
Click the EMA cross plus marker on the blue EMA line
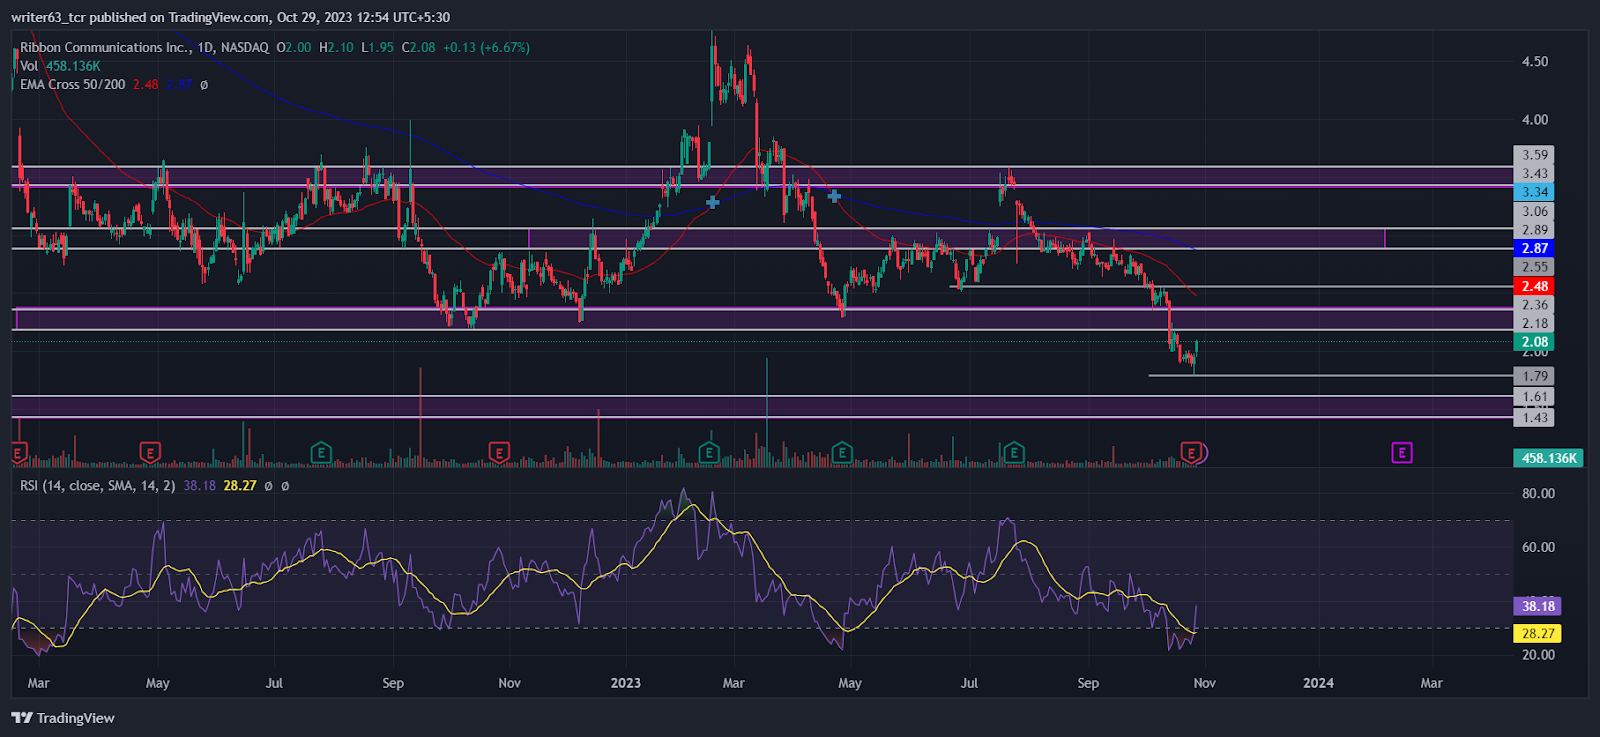tap(834, 196)
